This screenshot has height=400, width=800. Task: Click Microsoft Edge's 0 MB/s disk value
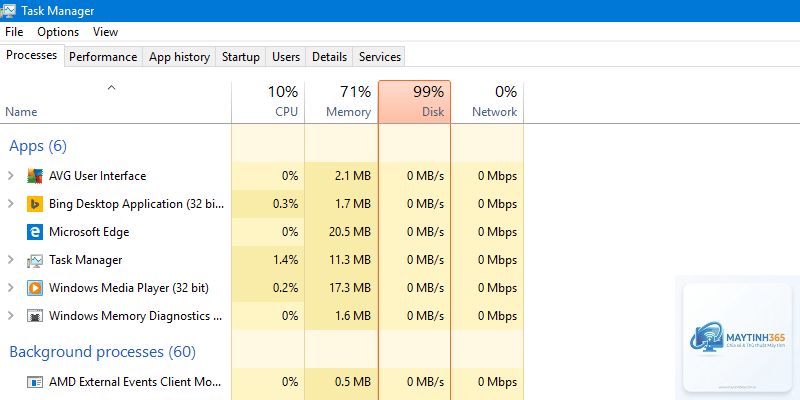pyautogui.click(x=426, y=232)
